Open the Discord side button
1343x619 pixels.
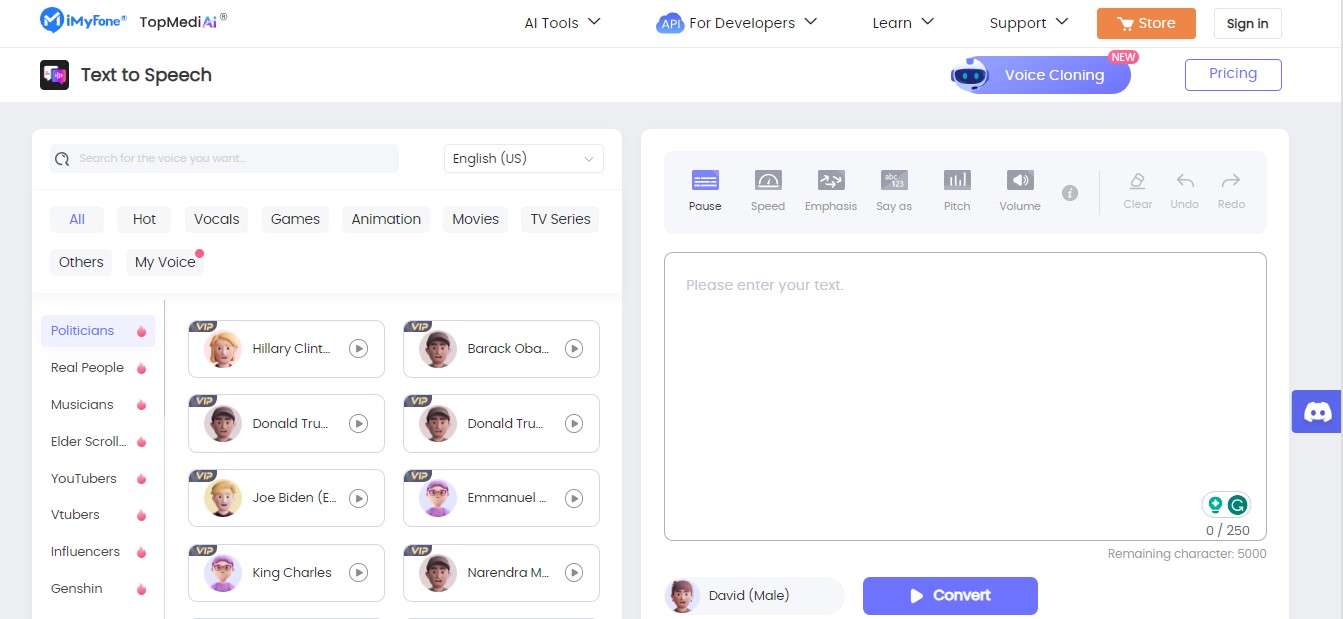tap(1317, 411)
